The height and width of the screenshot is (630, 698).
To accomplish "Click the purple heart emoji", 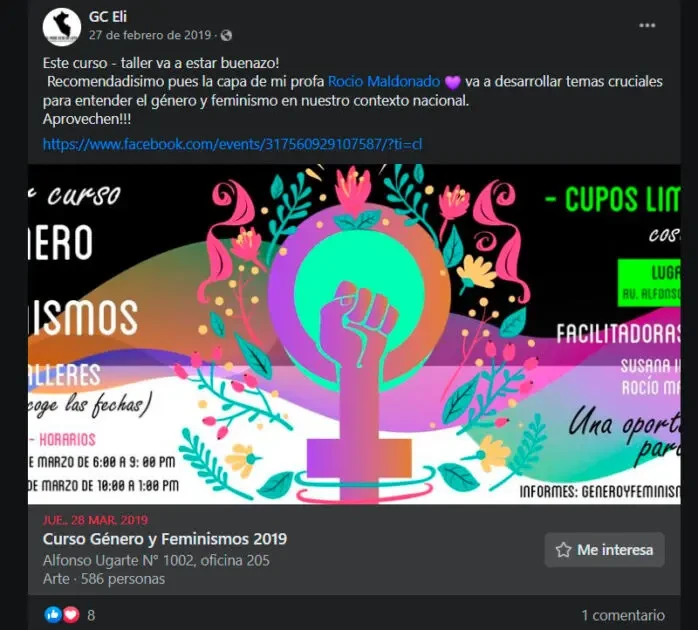I will pos(453,82).
